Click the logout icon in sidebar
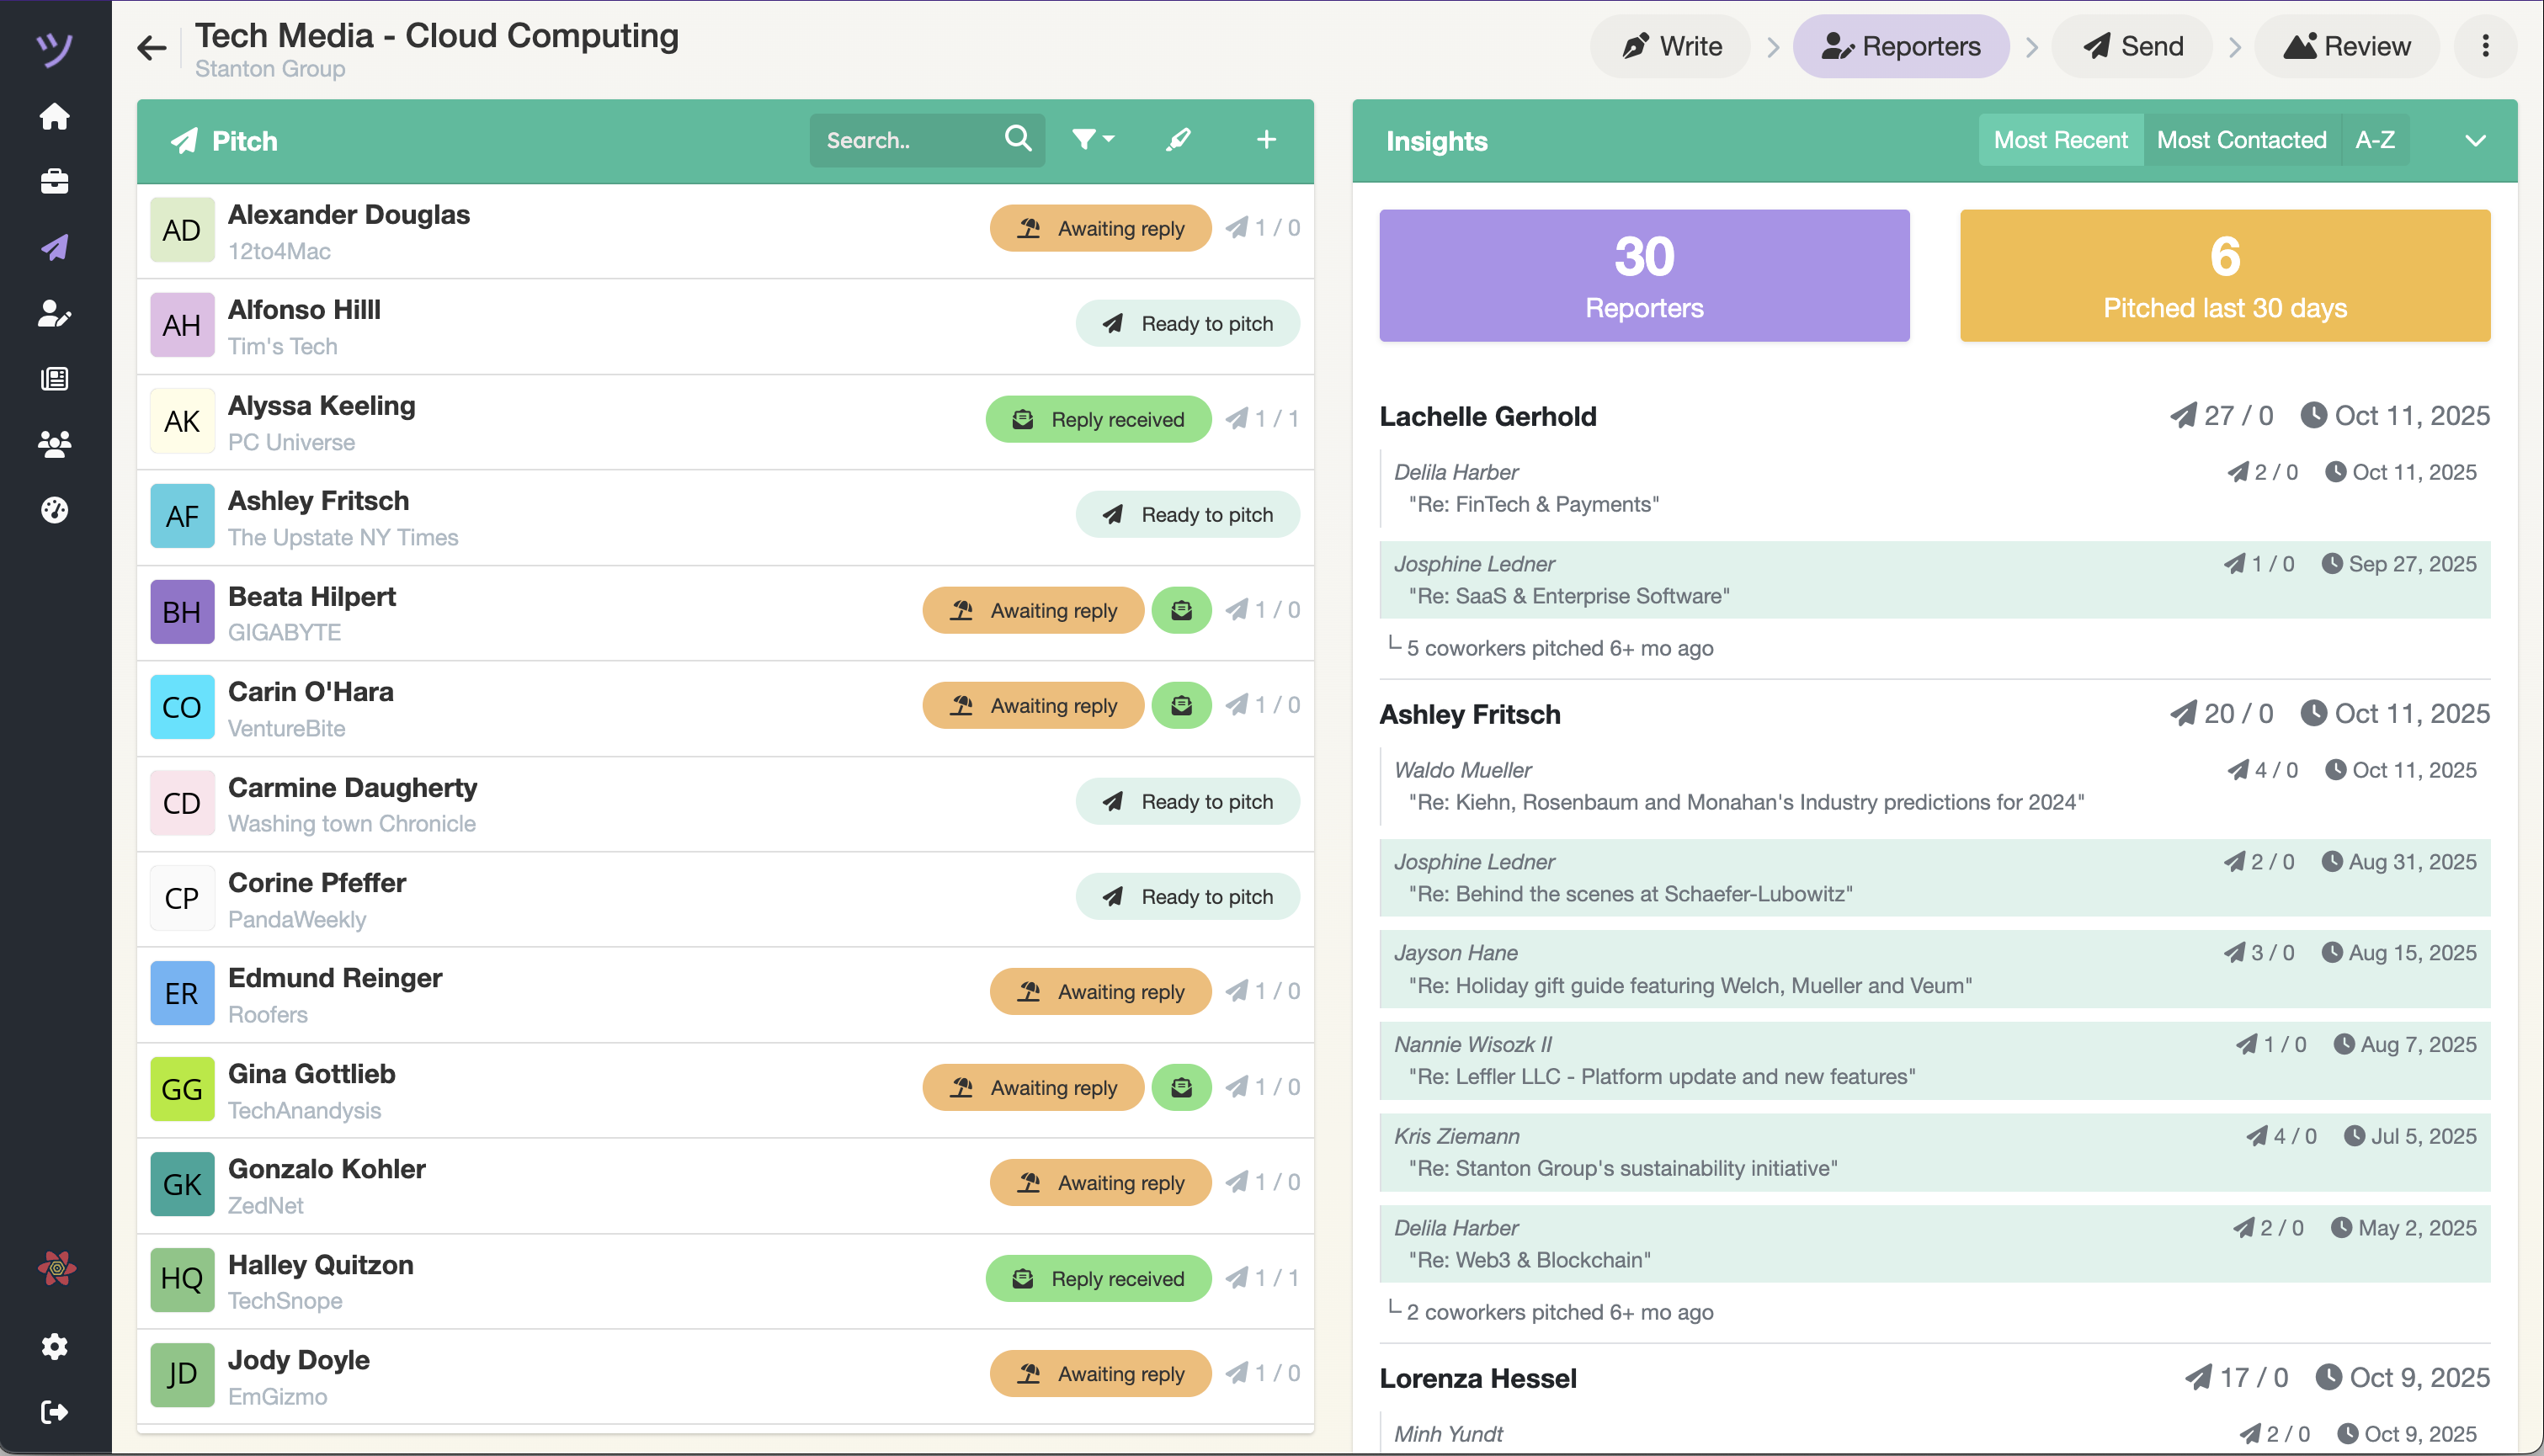Screen dimensions: 2544x1456 tap(54, 1411)
